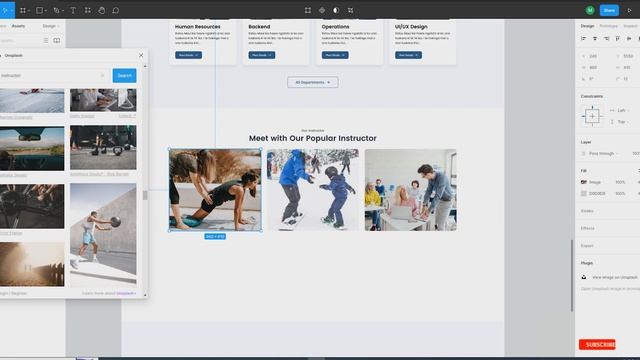
Task: Click the Unsplash plugin icon in Plugin section
Action: (x=584, y=277)
